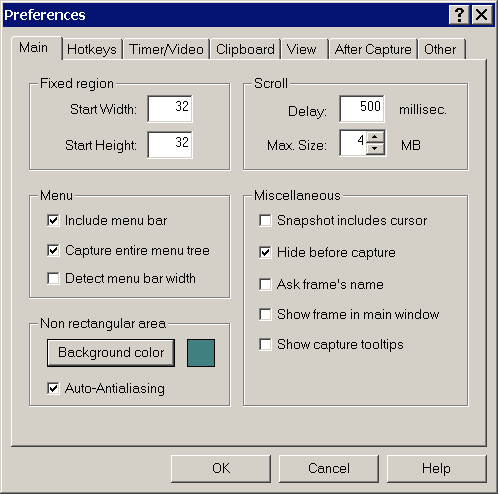Image resolution: width=498 pixels, height=494 pixels.
Task: Click the teal background color swatch
Action: [x=201, y=353]
